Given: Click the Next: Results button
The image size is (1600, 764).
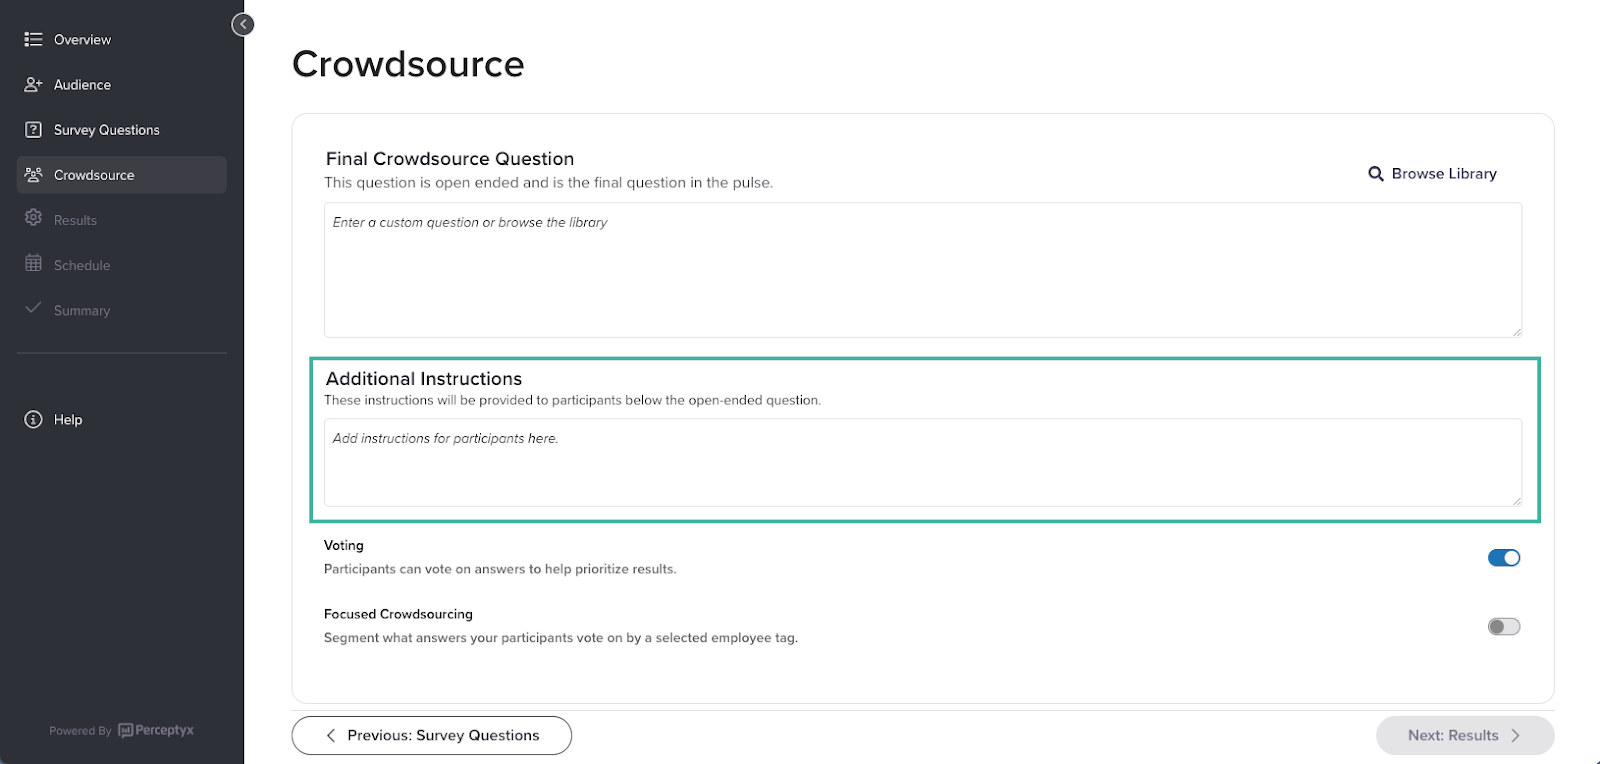Looking at the screenshot, I should pos(1465,735).
